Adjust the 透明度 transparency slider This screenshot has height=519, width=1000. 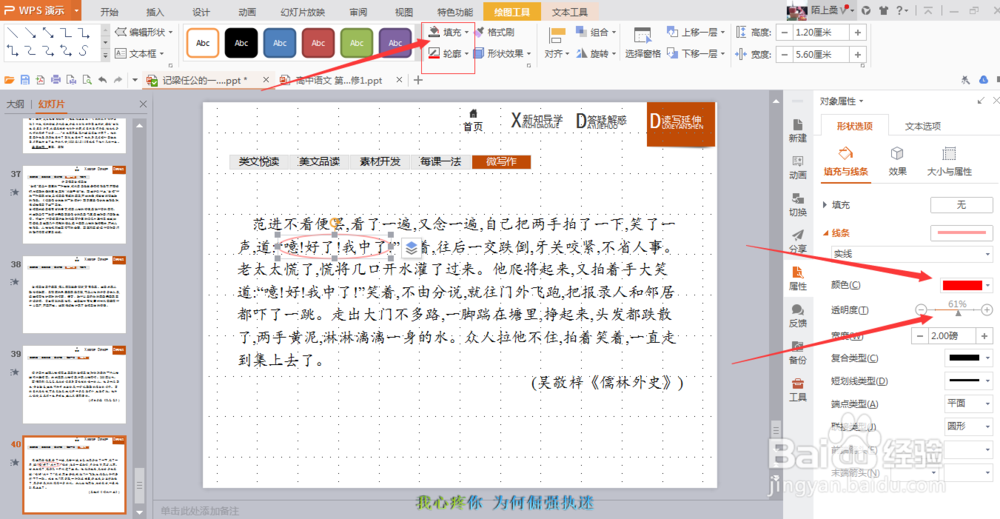tap(958, 311)
